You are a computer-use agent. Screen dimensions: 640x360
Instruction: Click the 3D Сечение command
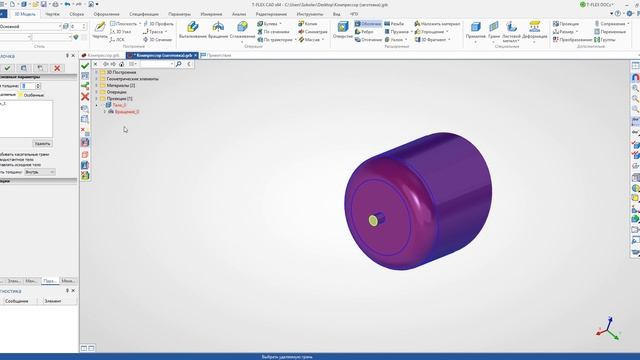[158, 40]
